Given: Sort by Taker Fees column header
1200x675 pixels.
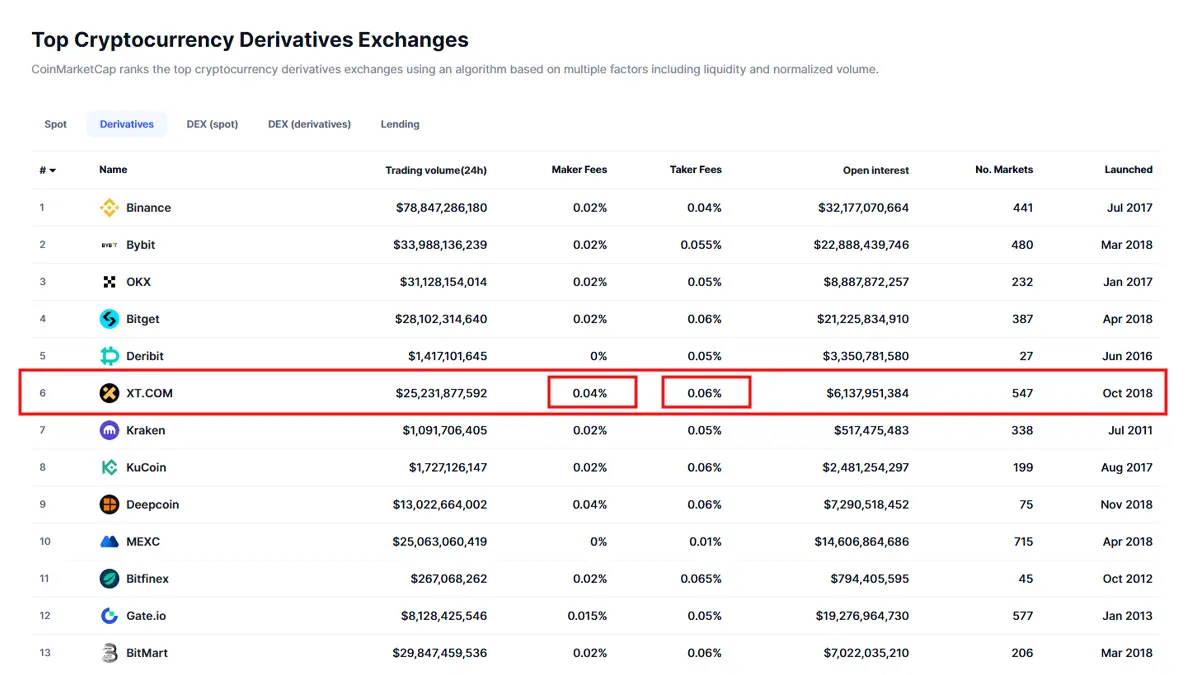Looking at the screenshot, I should point(696,170).
